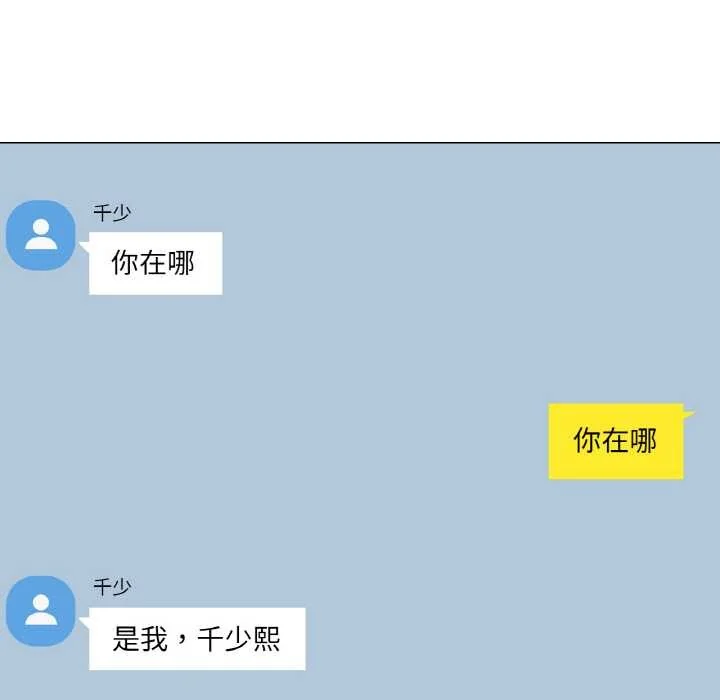Tap the 是我，千少熙 message bubble
Viewport: 720px width, 700px height.
(197, 638)
